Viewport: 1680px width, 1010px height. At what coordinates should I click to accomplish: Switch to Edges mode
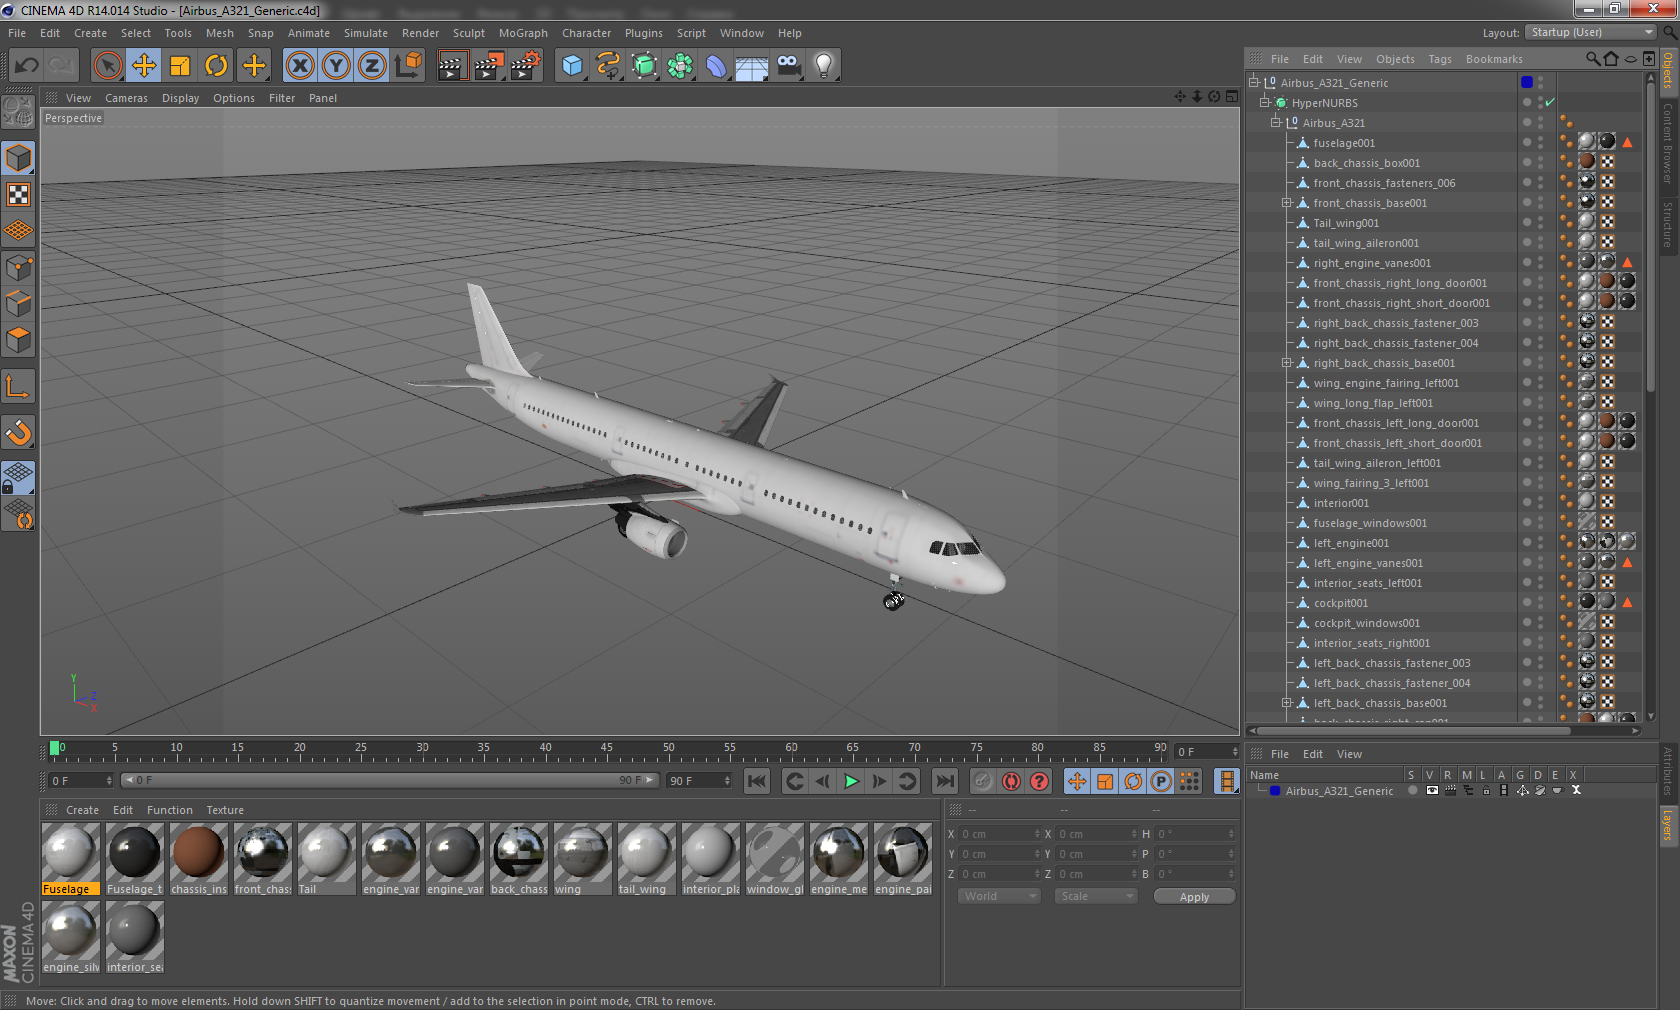pyautogui.click(x=19, y=303)
